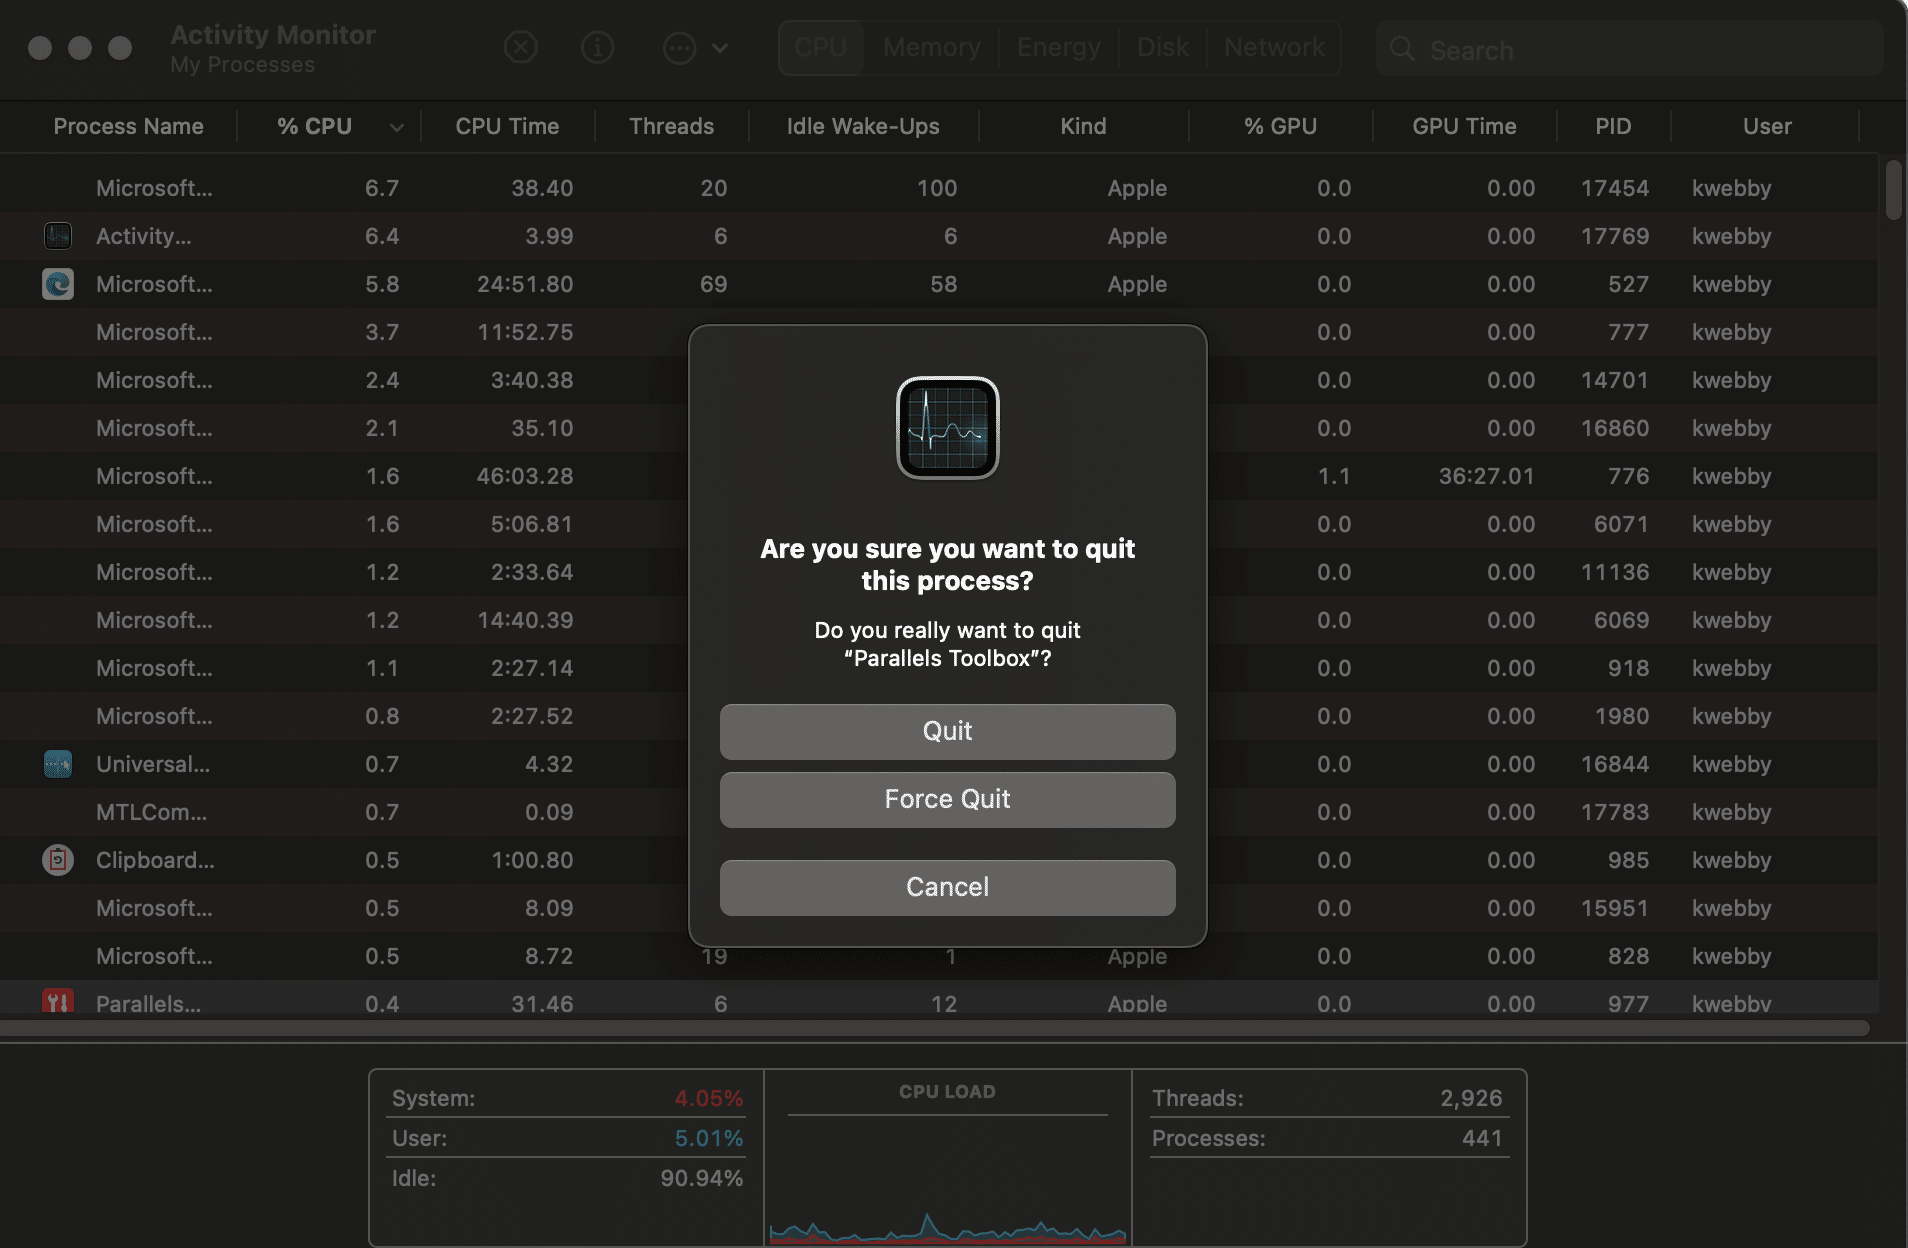This screenshot has width=1908, height=1248.
Task: Click the stop process toolbar icon
Action: click(x=520, y=47)
